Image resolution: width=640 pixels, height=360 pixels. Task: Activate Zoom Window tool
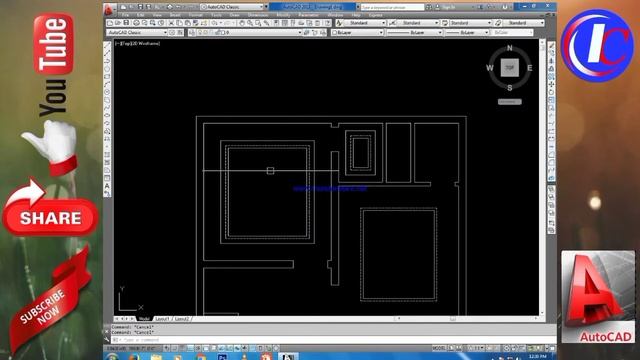tap(258, 23)
